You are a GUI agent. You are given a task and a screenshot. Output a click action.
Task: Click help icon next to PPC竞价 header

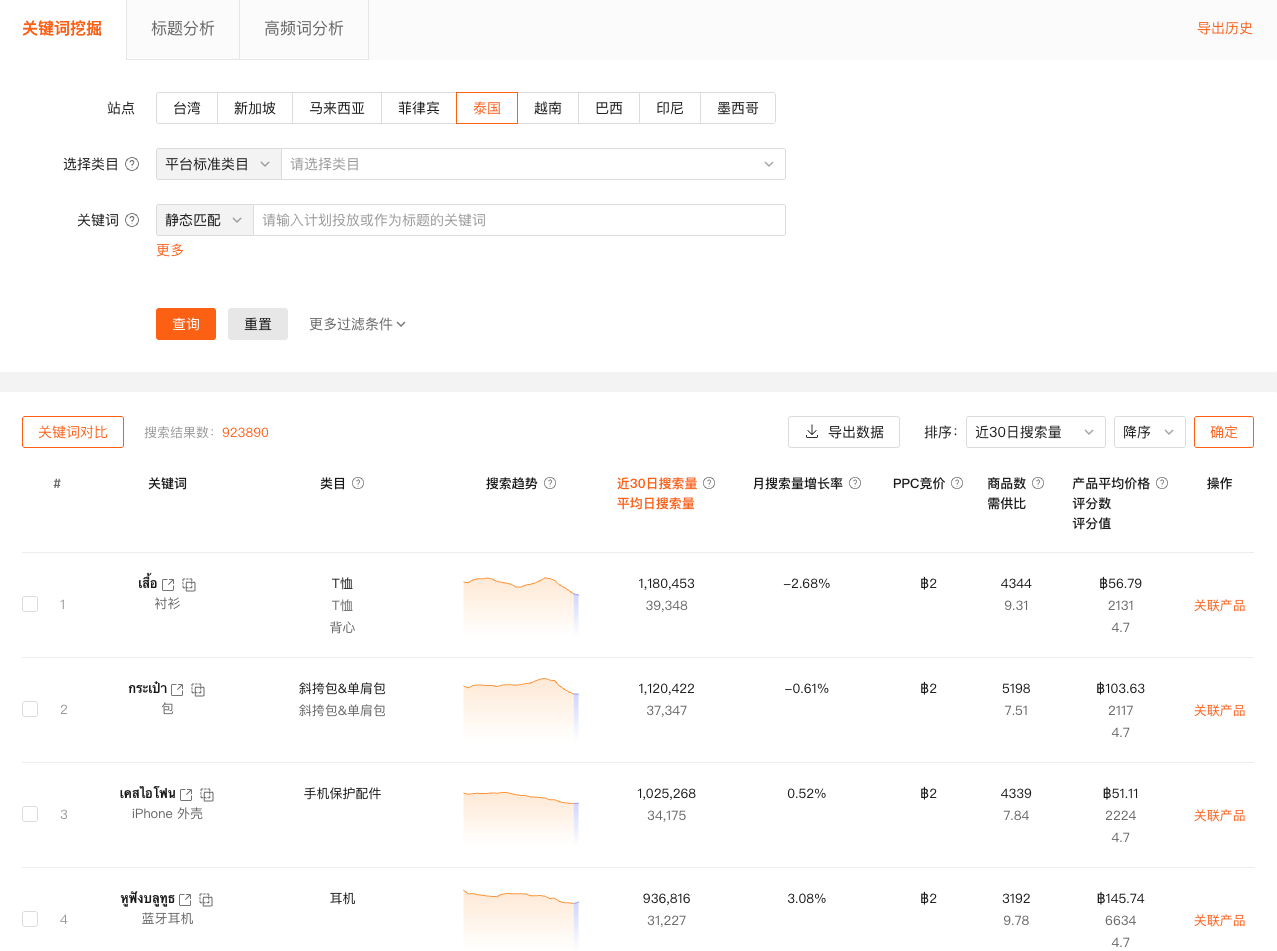click(x=957, y=483)
